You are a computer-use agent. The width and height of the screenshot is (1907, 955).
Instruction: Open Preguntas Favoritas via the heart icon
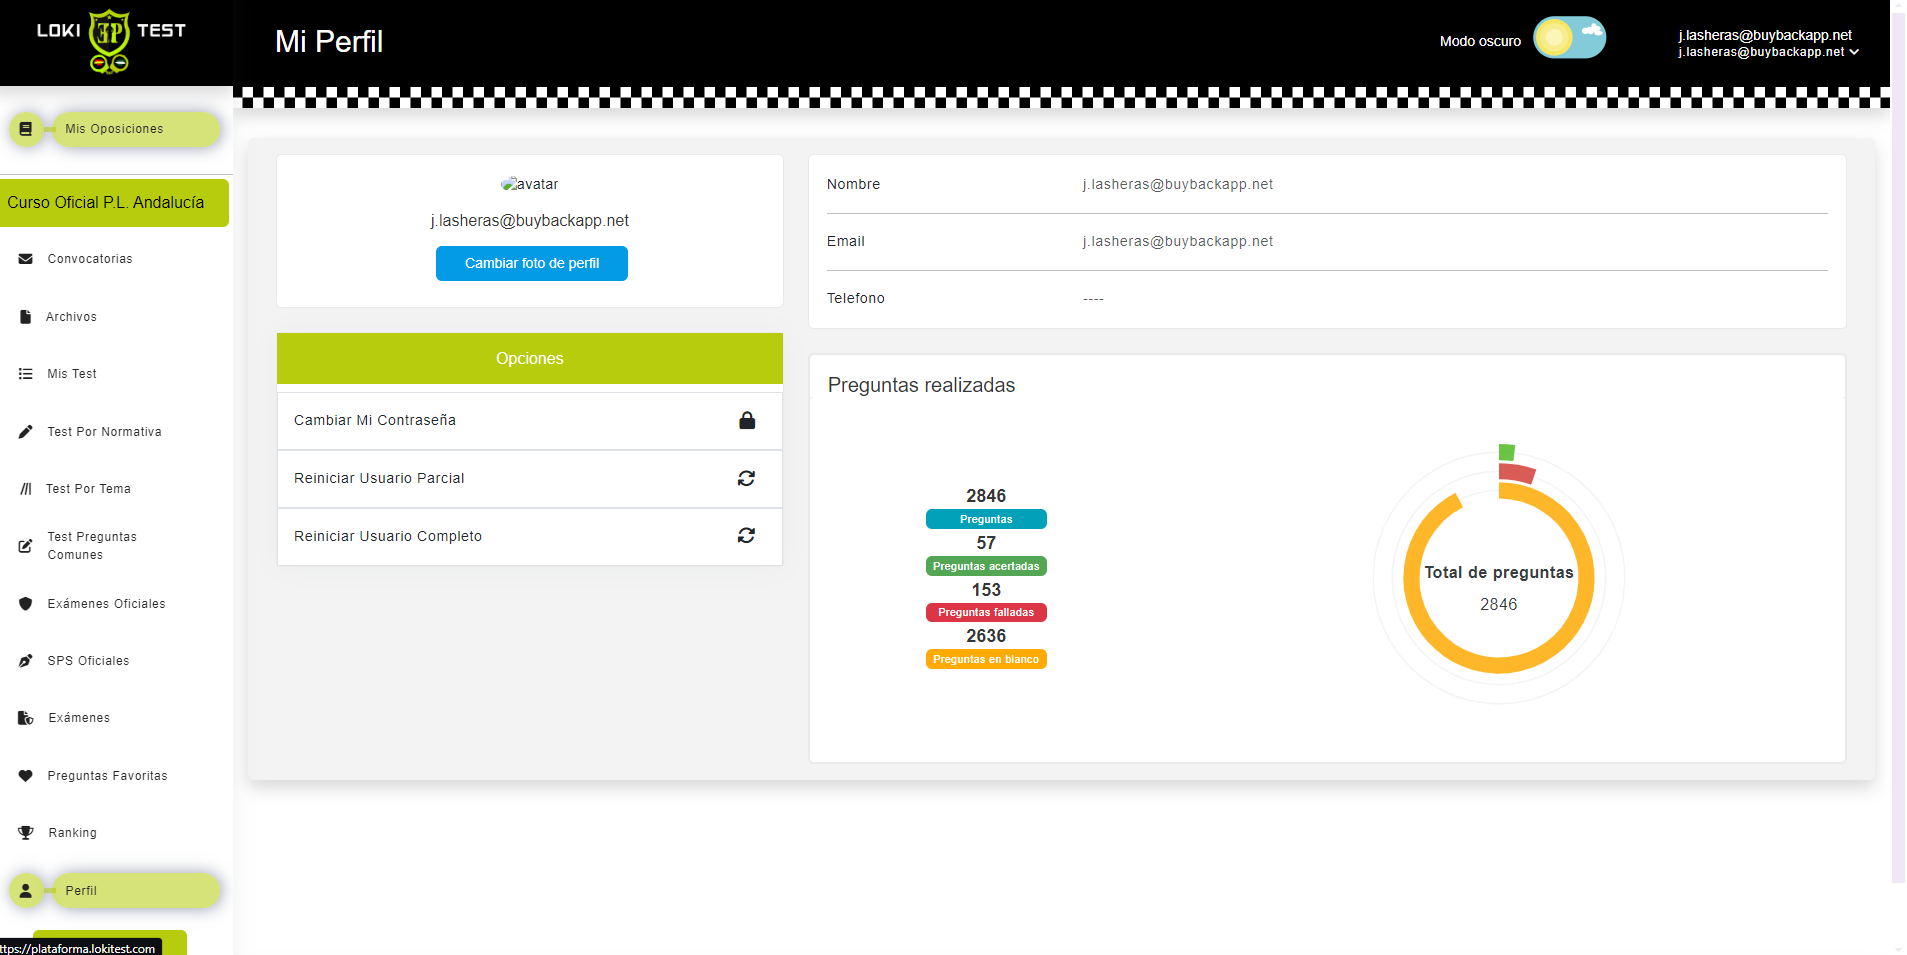pos(25,775)
